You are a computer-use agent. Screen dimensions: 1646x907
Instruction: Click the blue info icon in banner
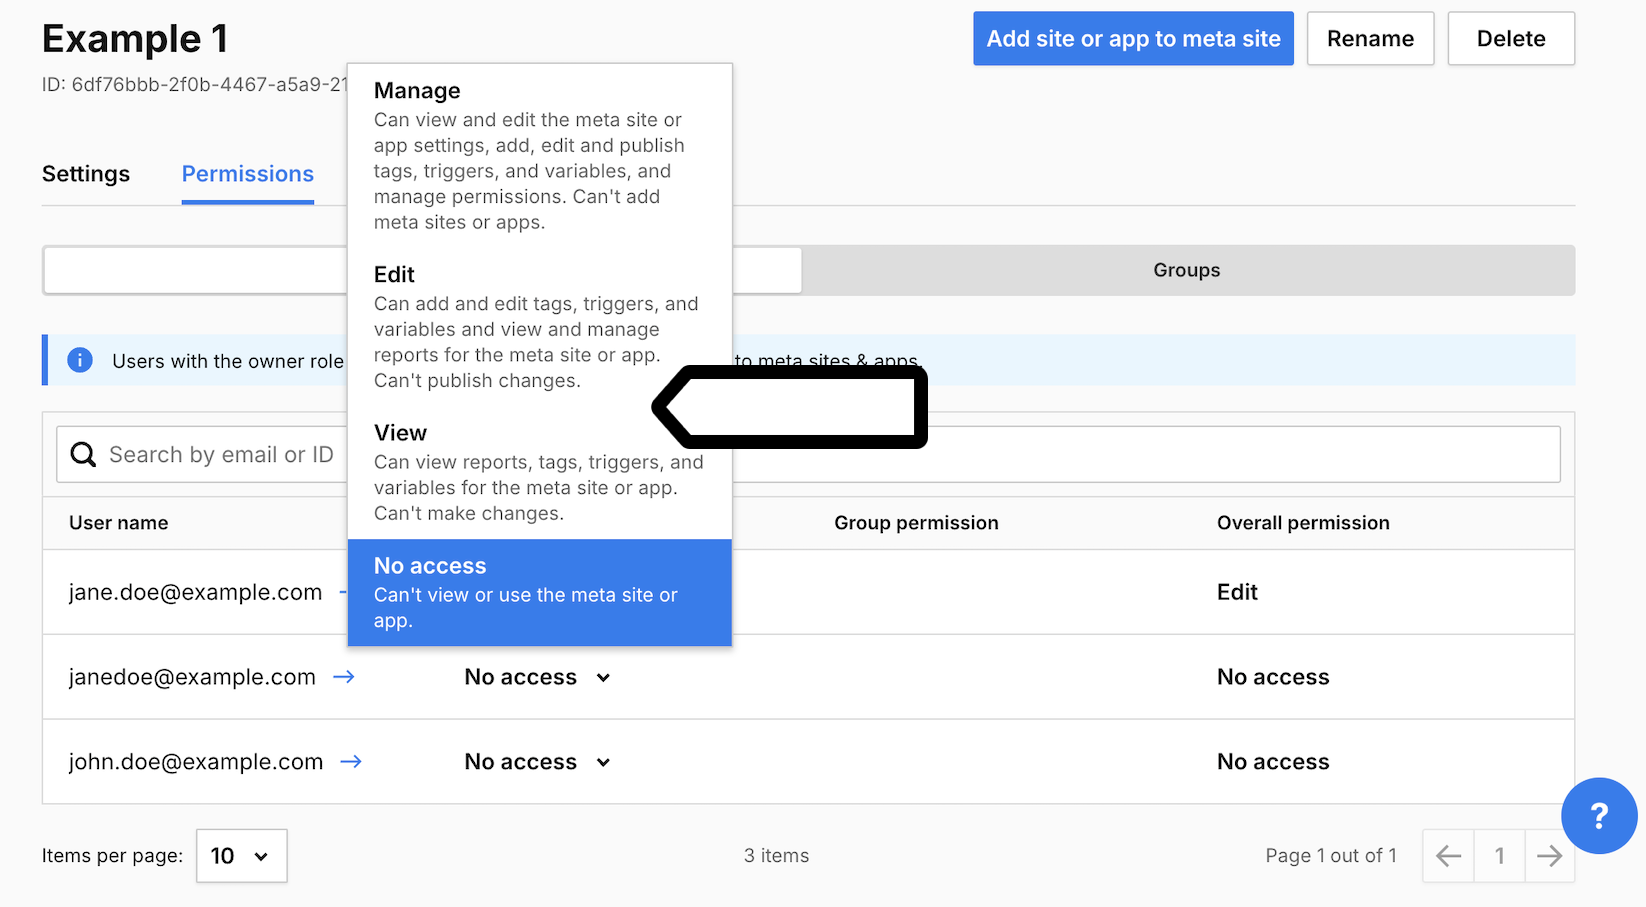80,360
